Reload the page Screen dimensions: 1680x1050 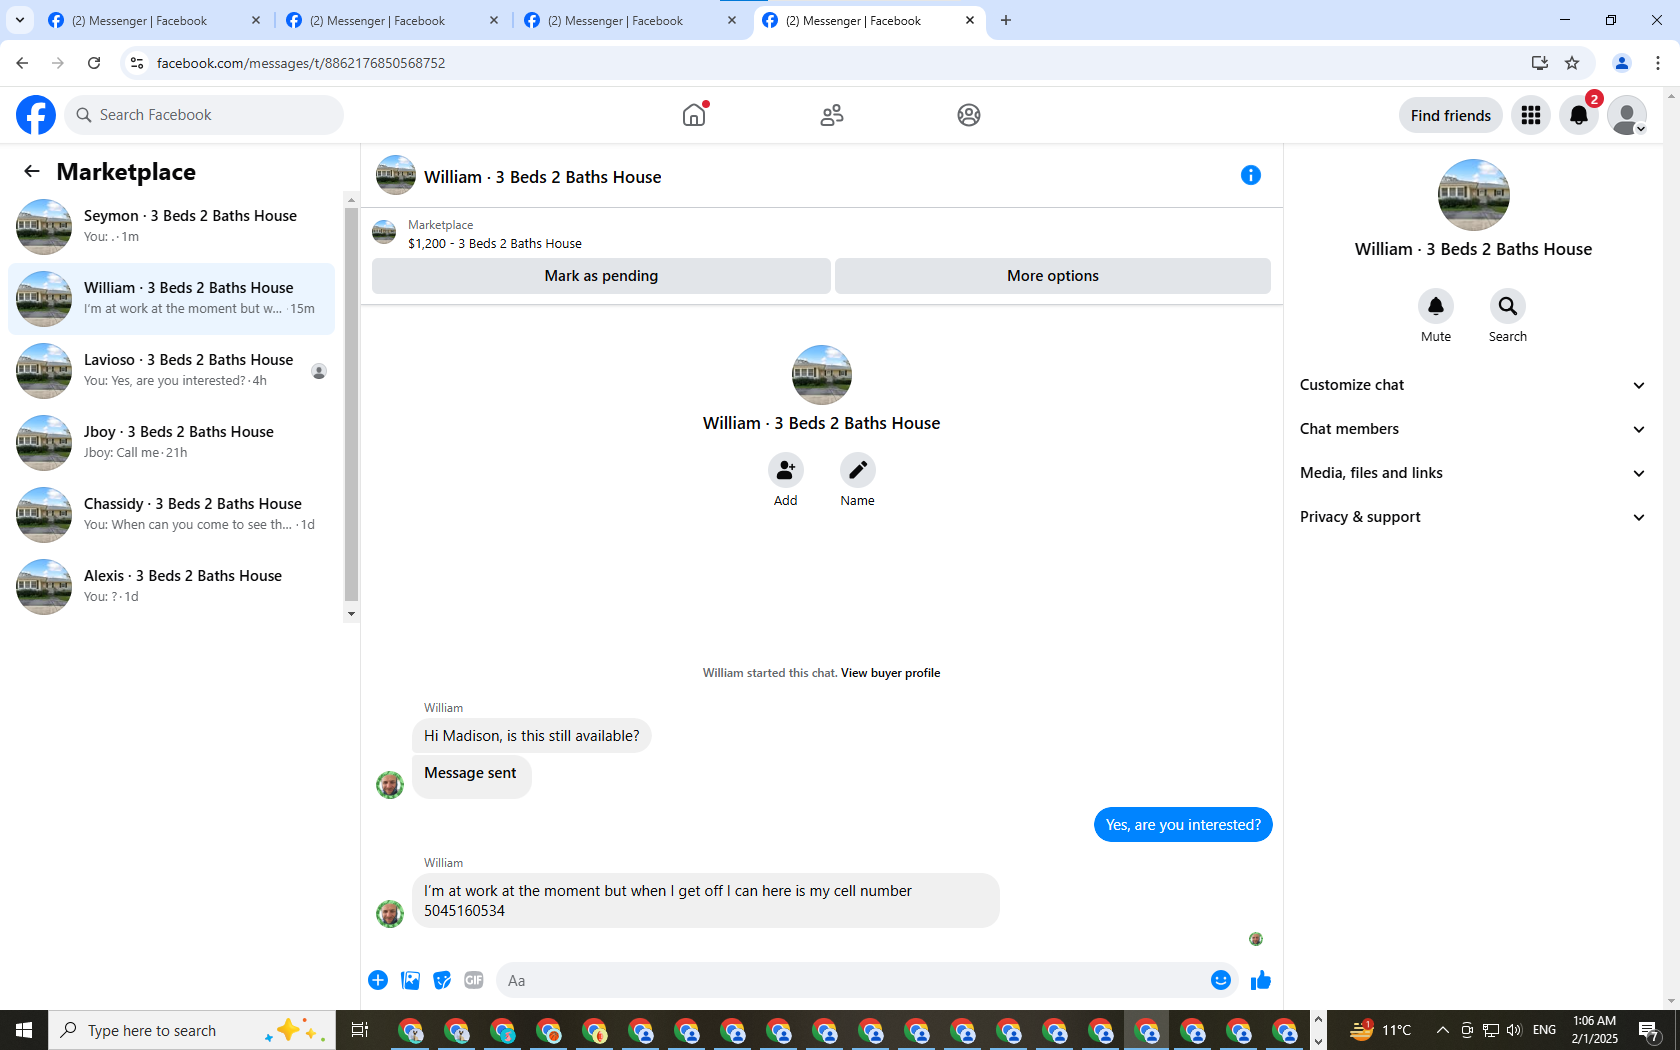click(x=94, y=63)
